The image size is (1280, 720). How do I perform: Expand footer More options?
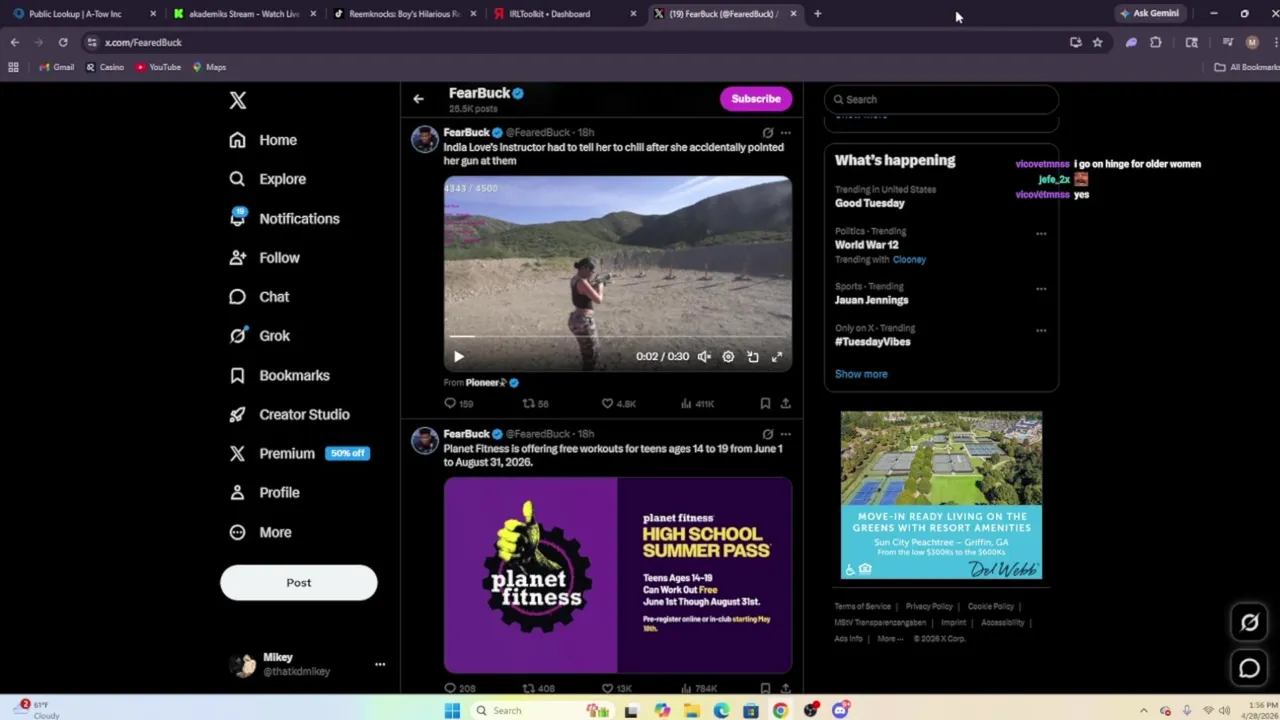[890, 638]
